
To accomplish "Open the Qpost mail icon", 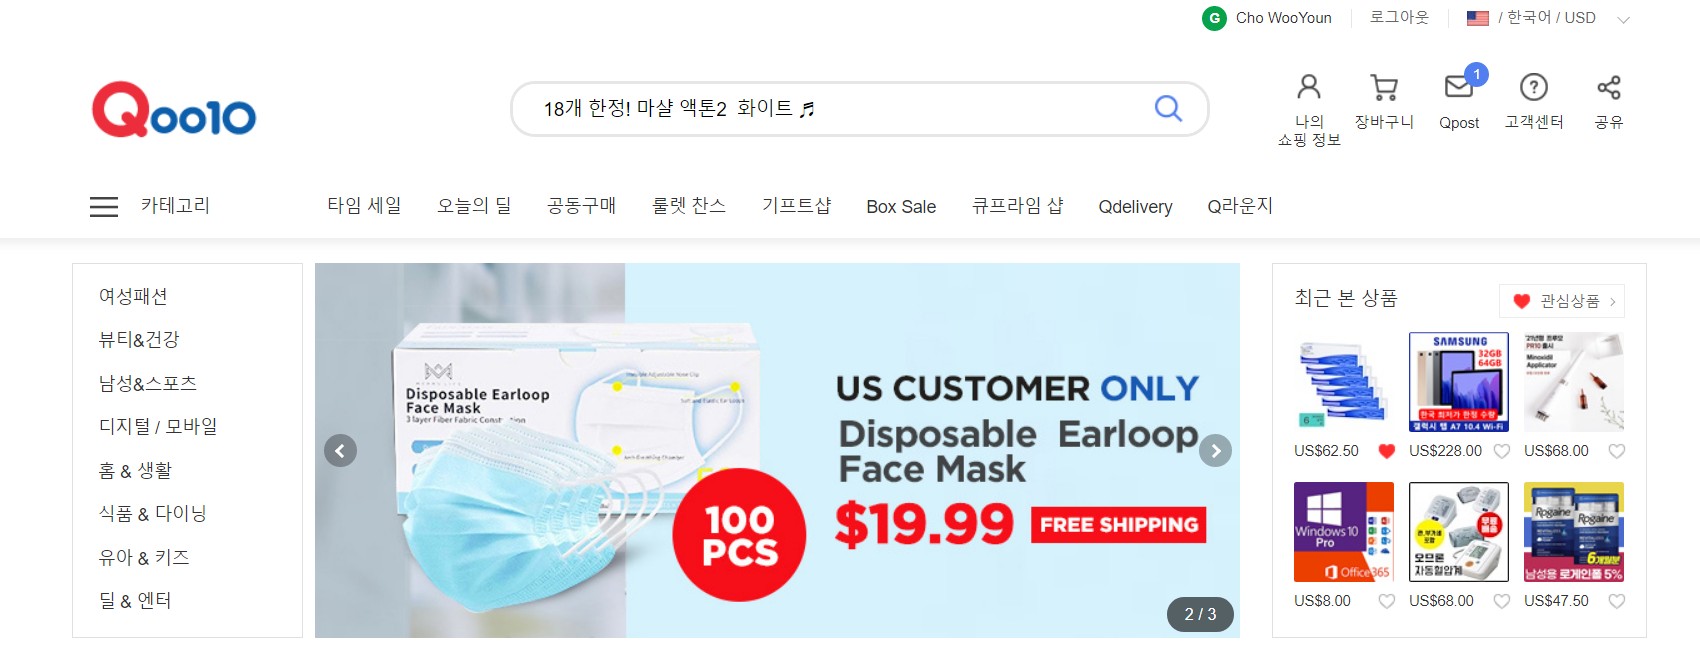I will (x=1459, y=87).
